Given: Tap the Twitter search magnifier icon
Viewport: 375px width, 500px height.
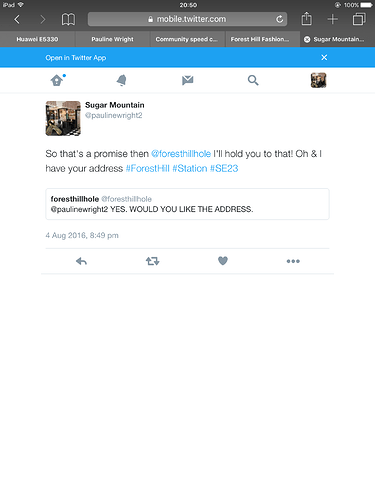Looking at the screenshot, I should click(253, 80).
